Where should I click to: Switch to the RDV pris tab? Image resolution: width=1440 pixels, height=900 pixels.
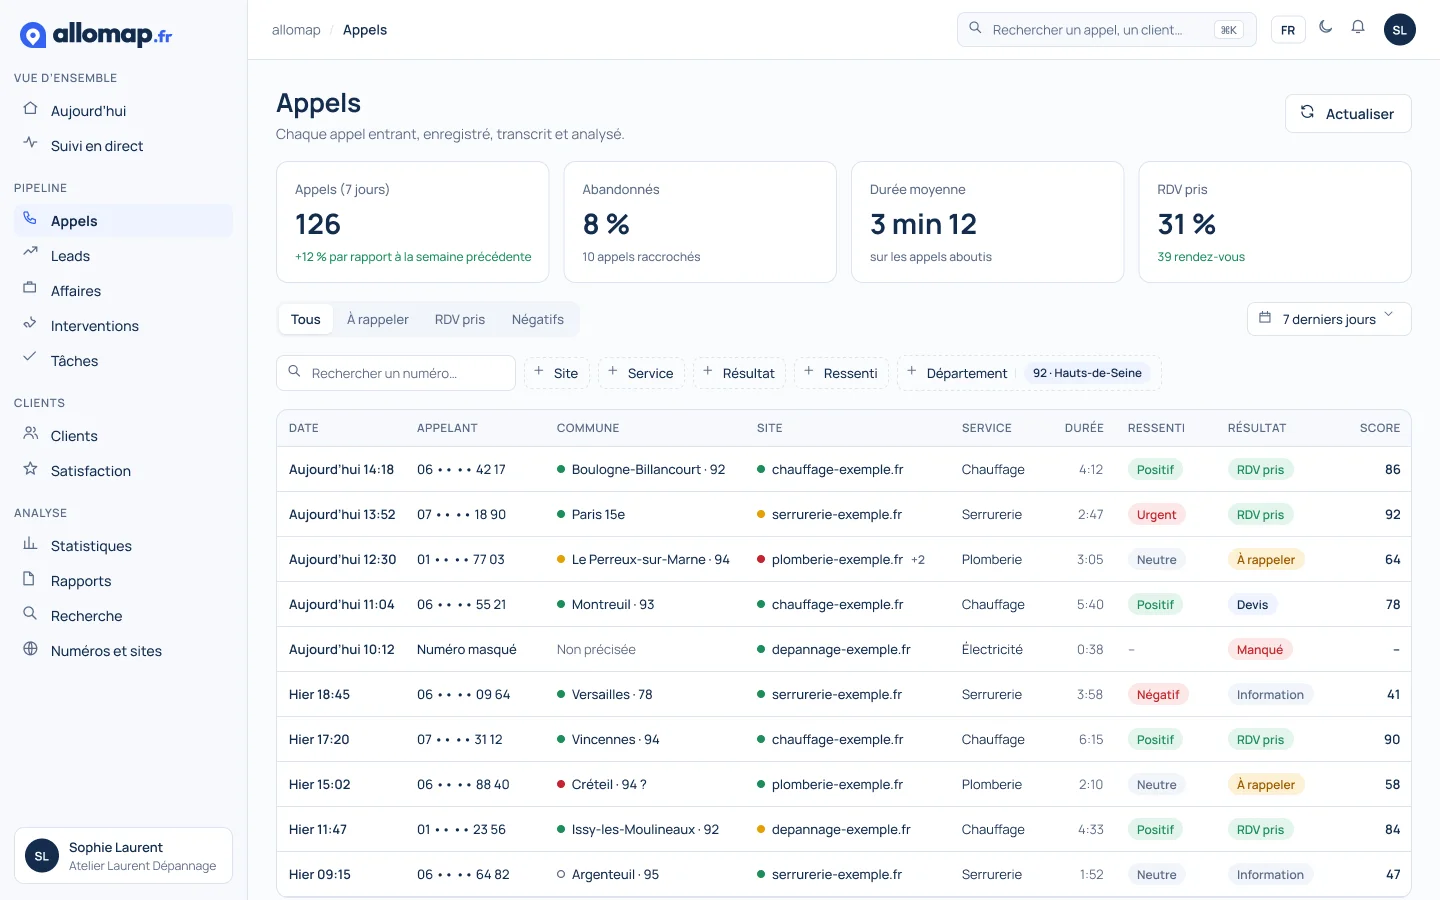point(460,320)
